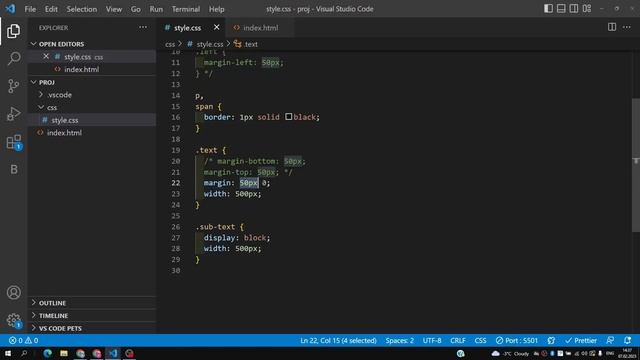The height and width of the screenshot is (360, 640).
Task: Open the Edit menu
Action: click(x=51, y=9)
